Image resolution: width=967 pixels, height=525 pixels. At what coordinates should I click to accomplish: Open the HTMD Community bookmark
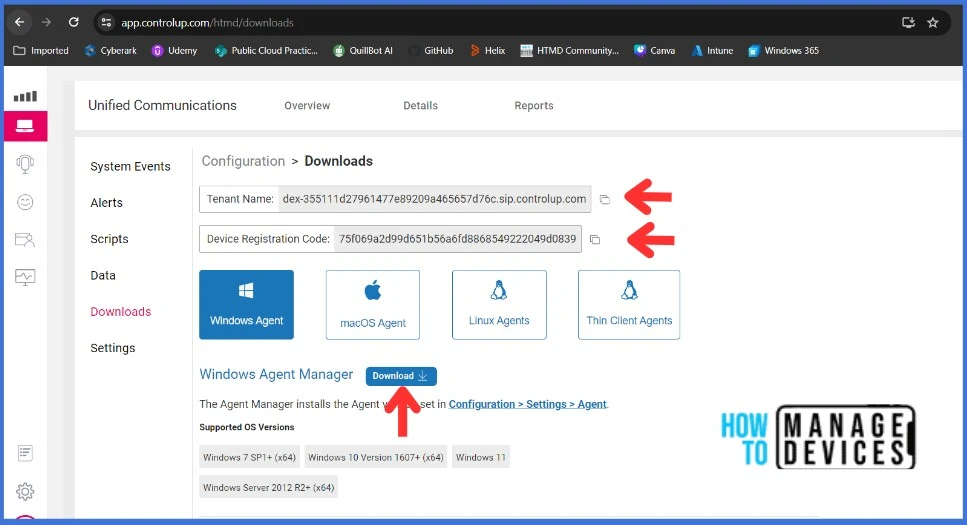[x=569, y=51]
